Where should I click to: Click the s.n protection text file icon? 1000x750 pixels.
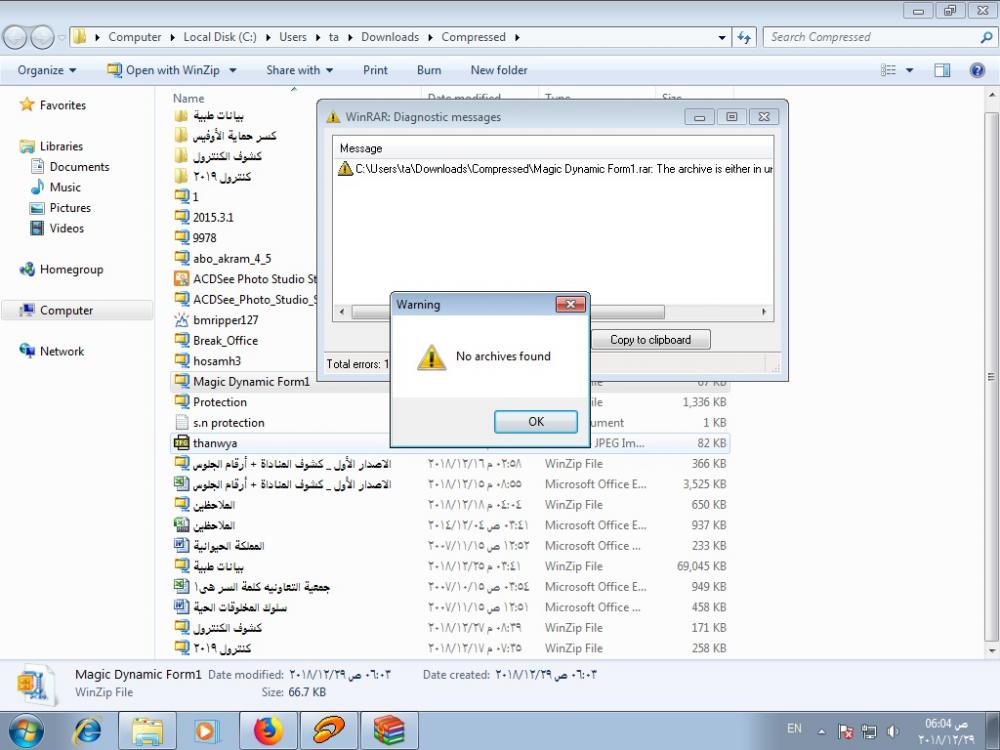182,422
